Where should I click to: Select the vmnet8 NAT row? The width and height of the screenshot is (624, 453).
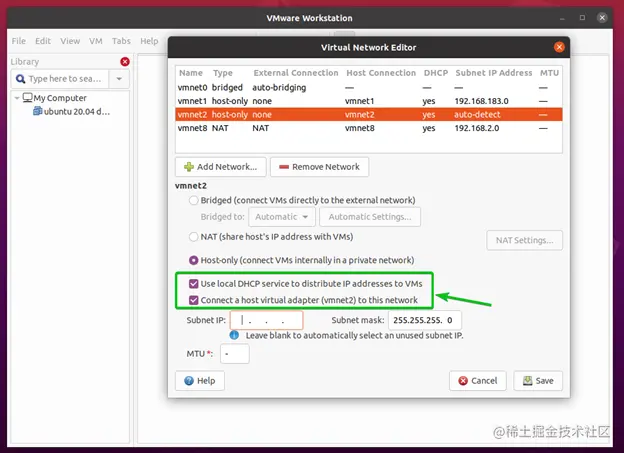point(369,128)
